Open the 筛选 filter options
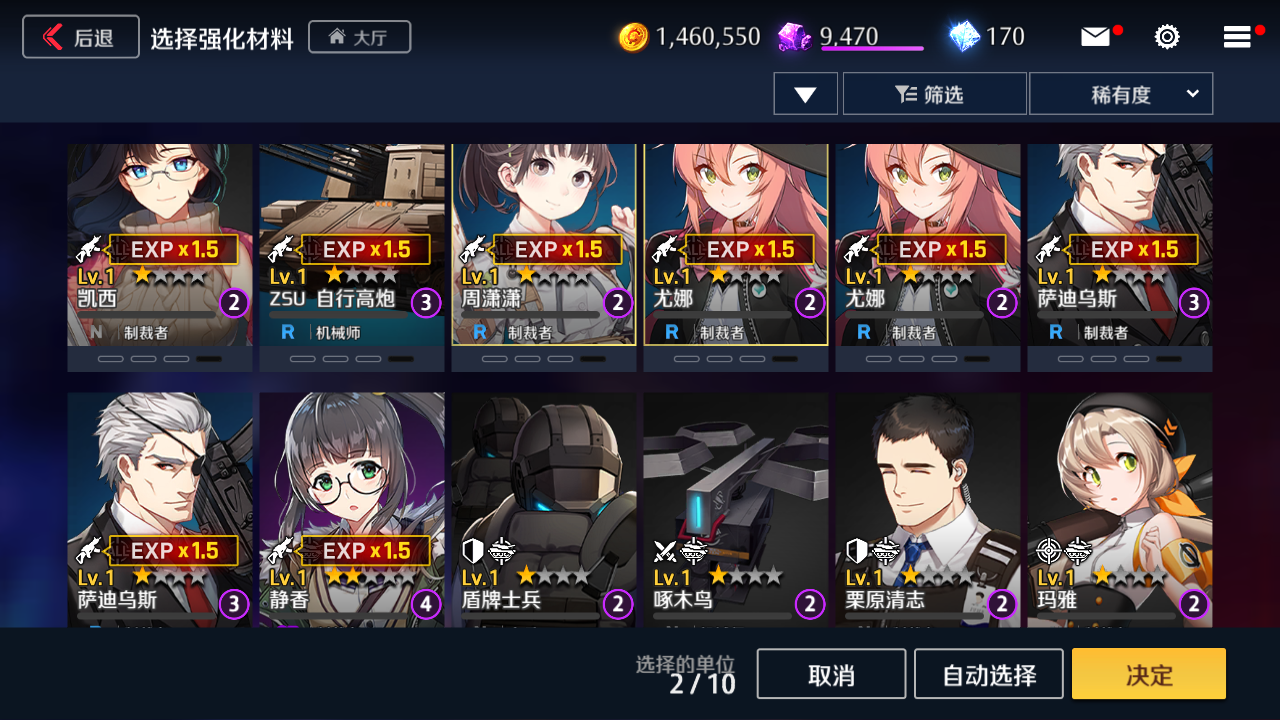 [x=935, y=94]
